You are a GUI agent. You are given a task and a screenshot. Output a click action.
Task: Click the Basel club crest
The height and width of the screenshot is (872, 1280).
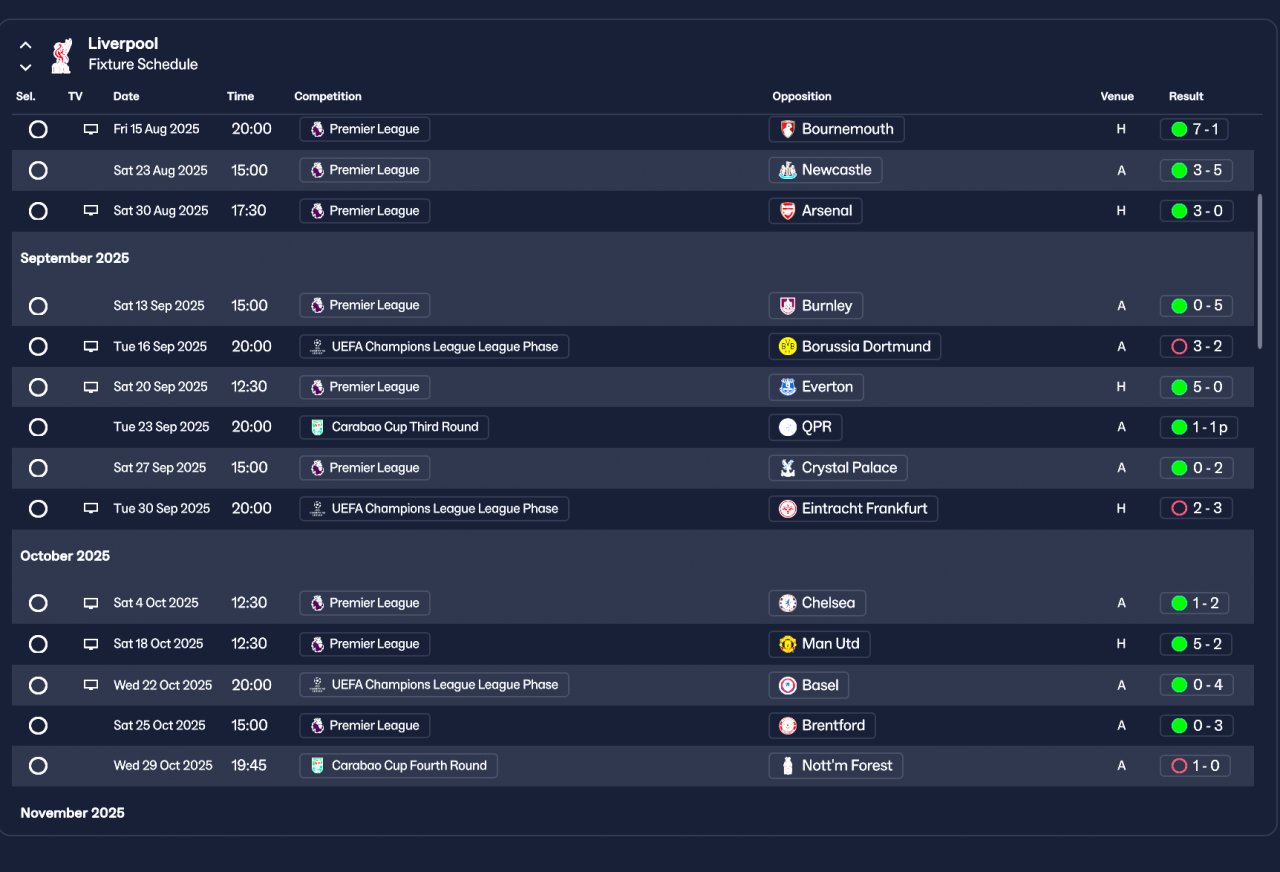tap(788, 685)
